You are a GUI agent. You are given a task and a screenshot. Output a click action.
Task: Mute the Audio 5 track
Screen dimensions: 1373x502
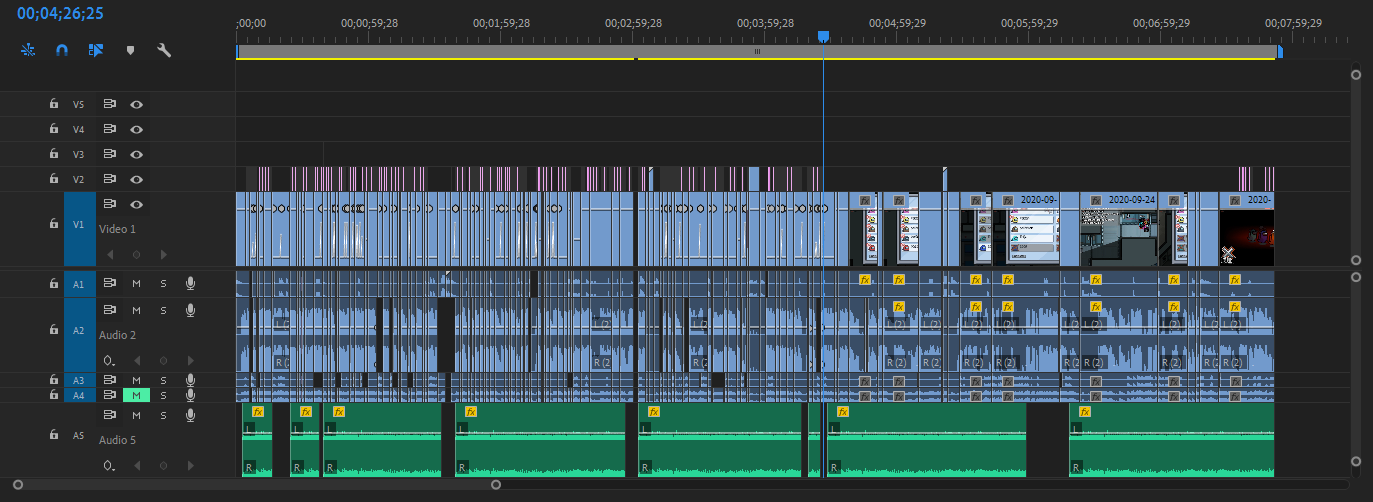(136, 415)
